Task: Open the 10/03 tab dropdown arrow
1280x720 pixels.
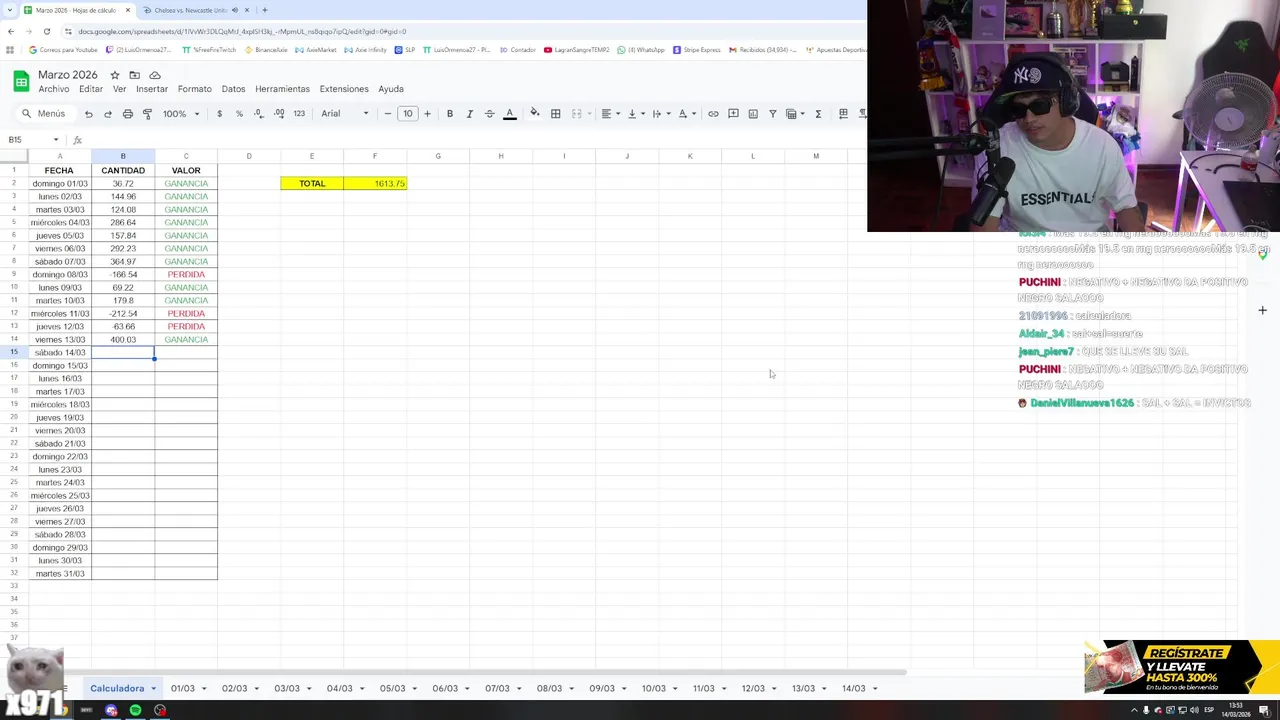Action: [x=676, y=688]
